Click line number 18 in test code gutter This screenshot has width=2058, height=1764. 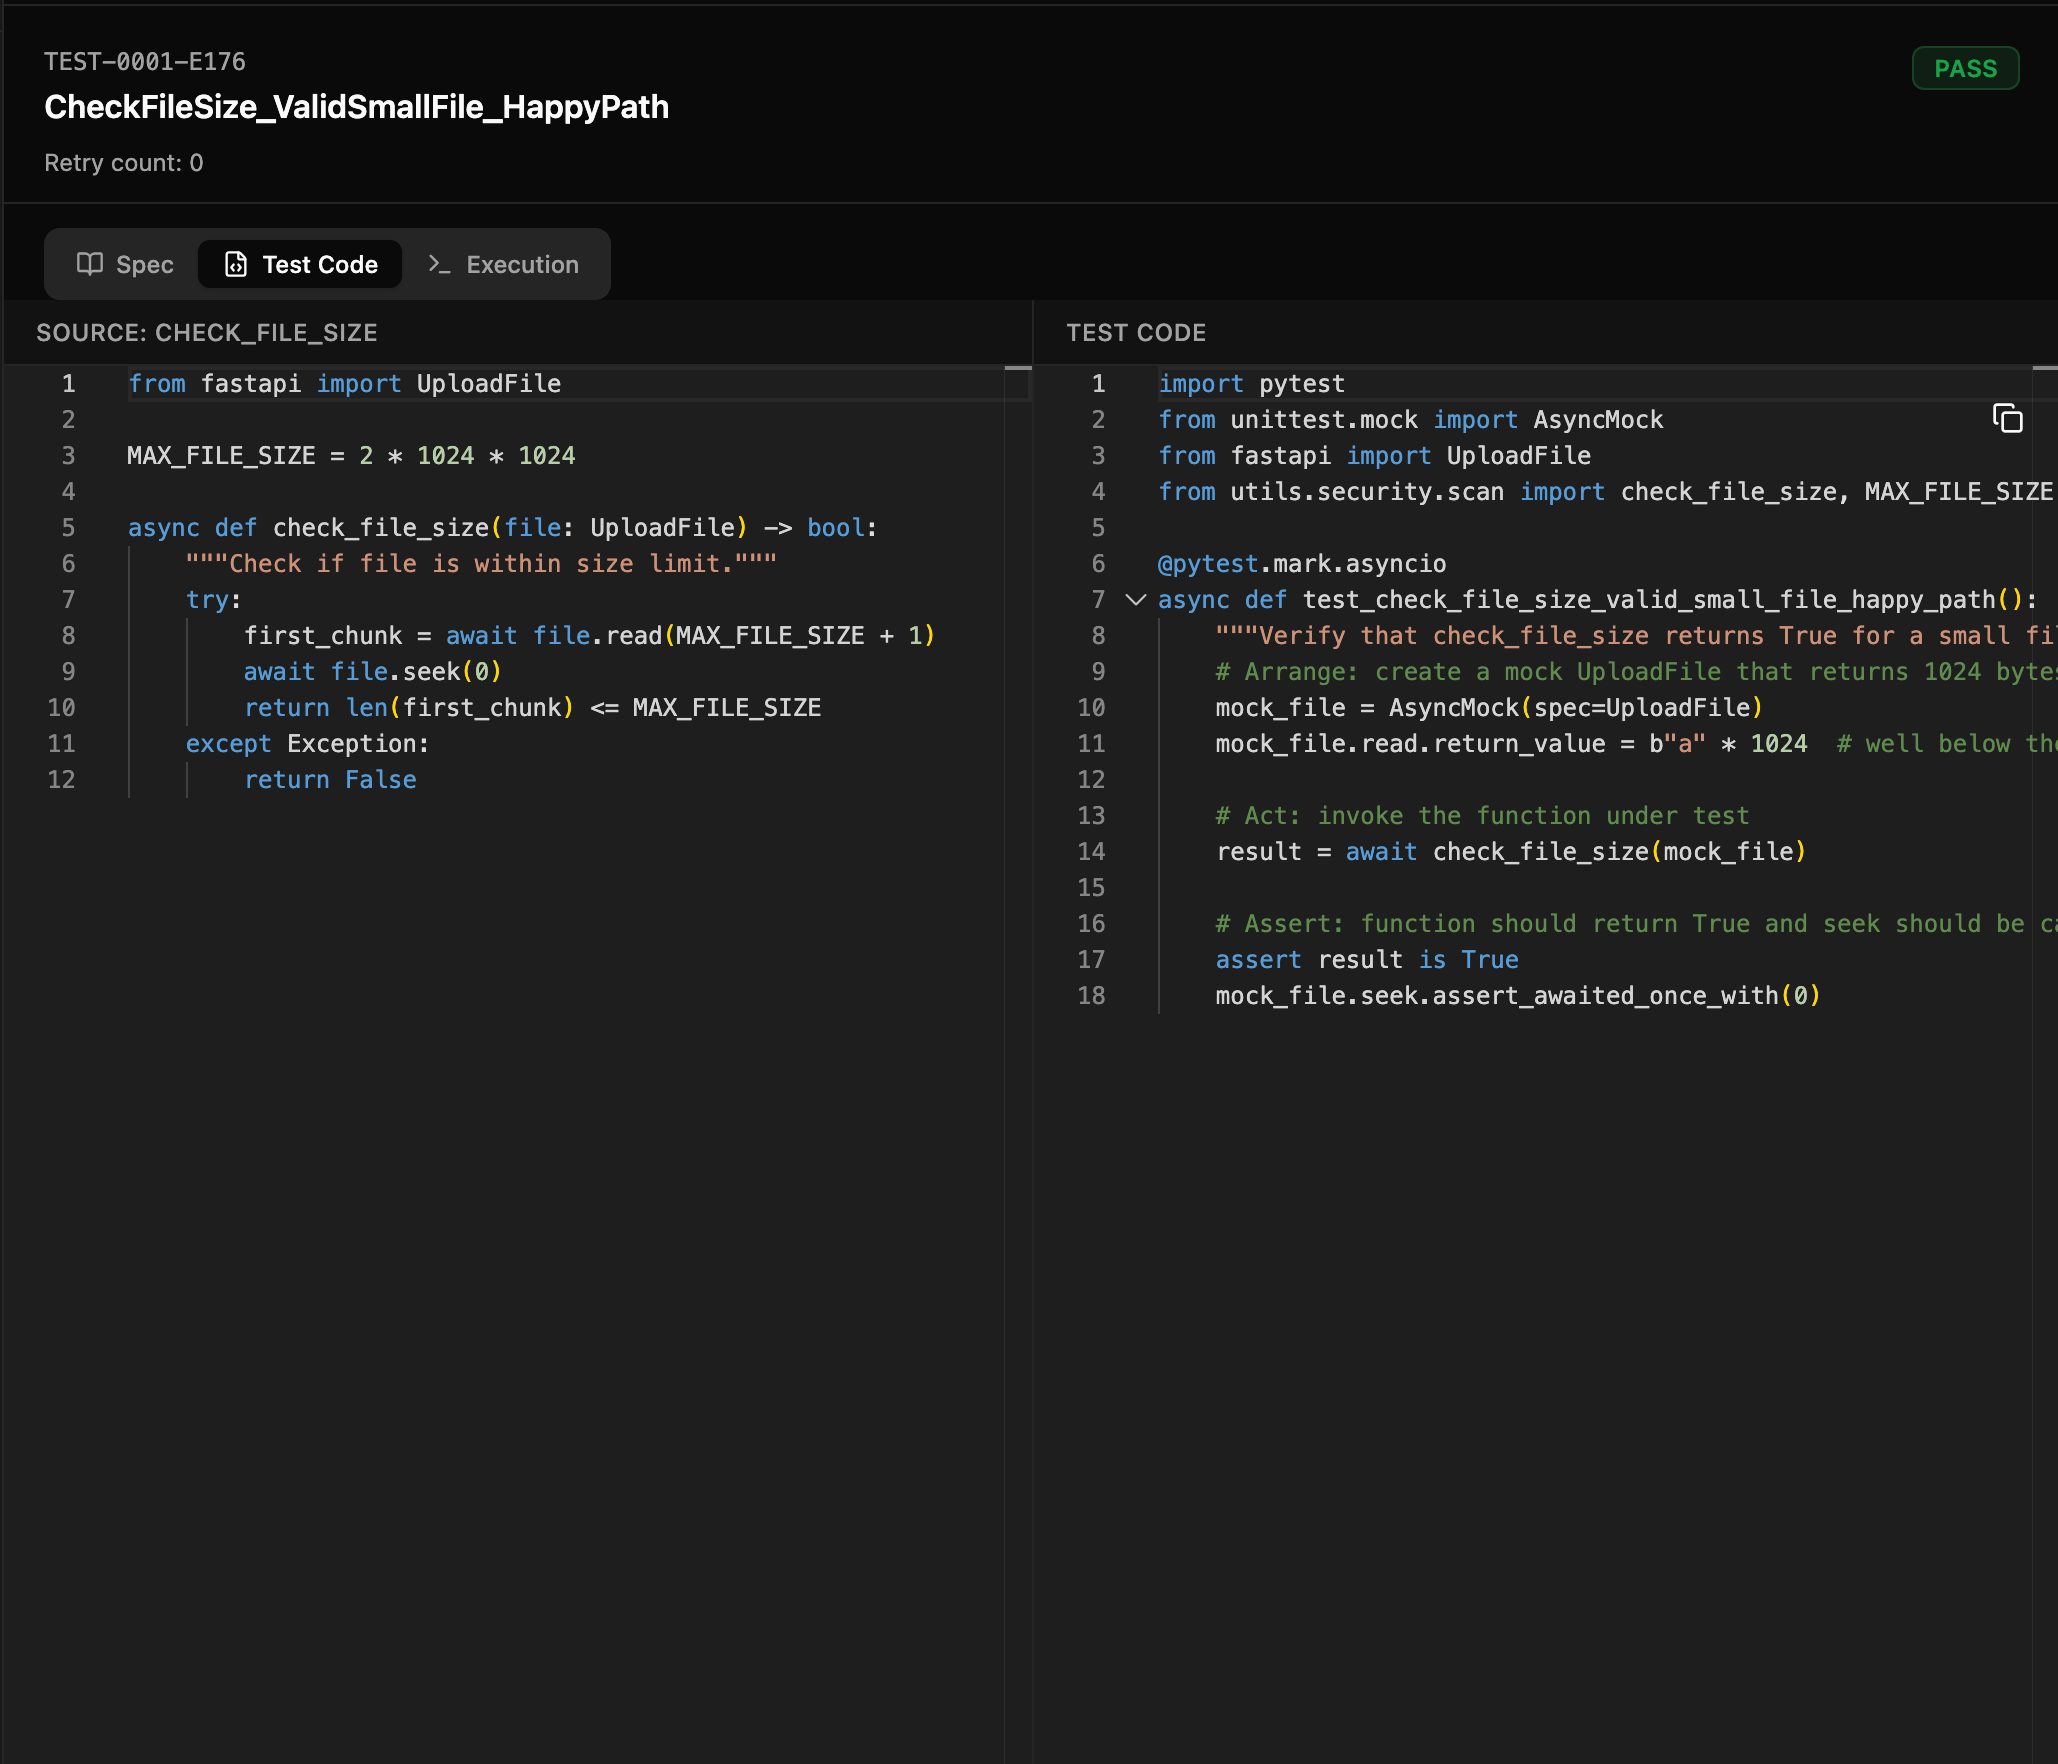(x=1091, y=996)
